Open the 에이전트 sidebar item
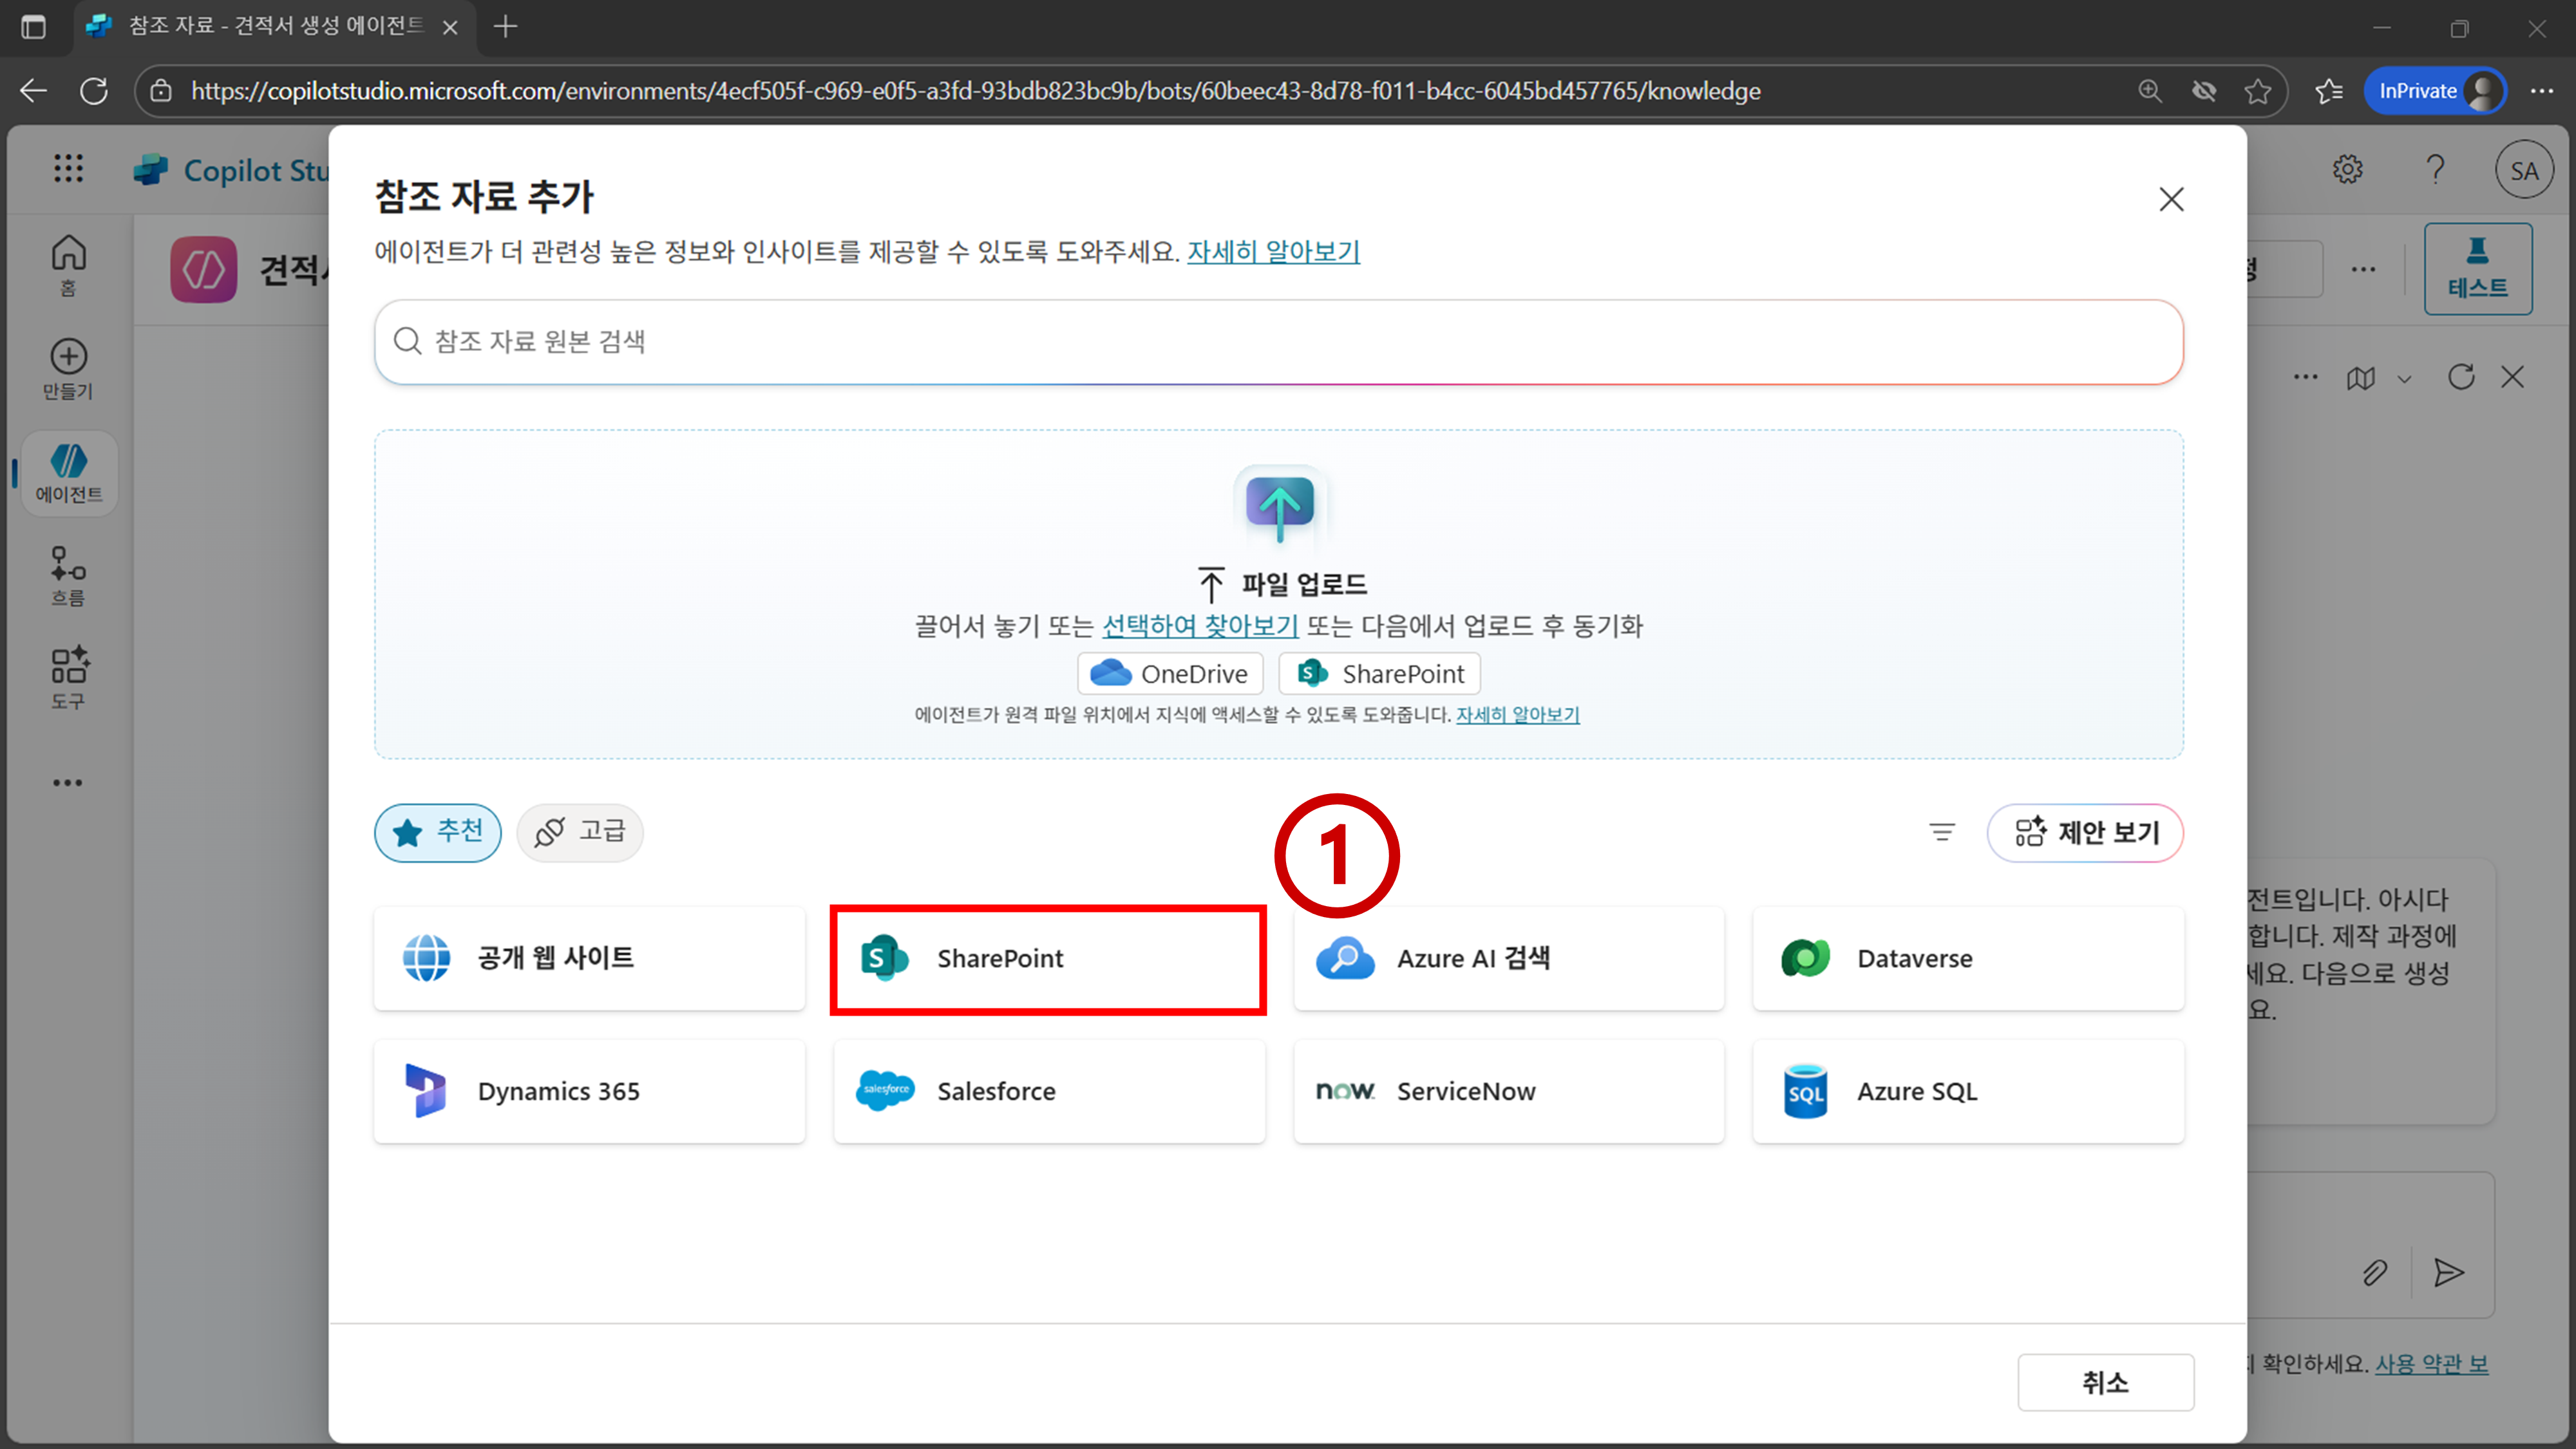Screen dimensions: 2576x1449 click(69, 473)
